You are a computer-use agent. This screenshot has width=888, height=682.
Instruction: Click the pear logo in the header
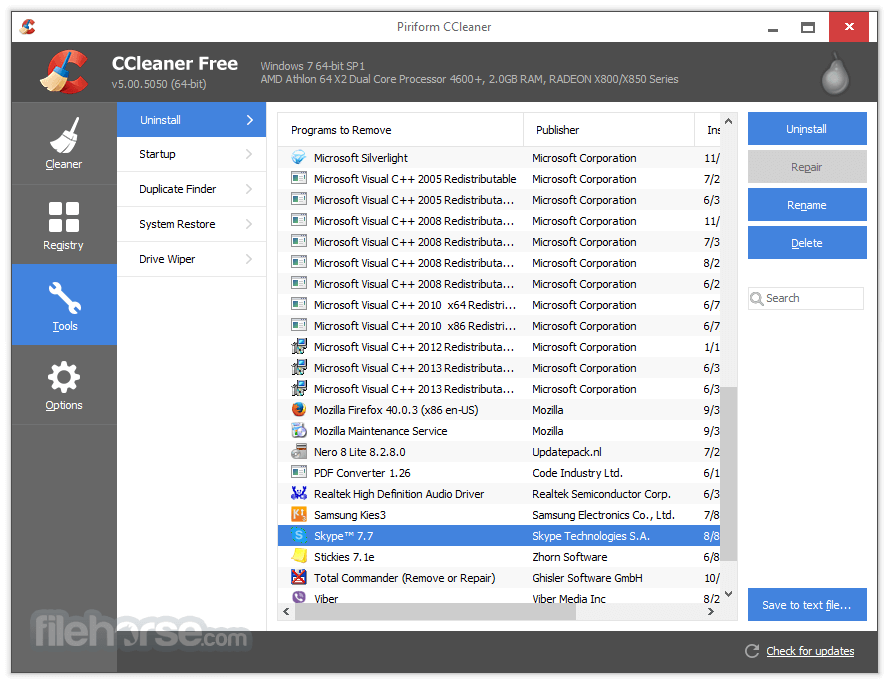(x=835, y=74)
